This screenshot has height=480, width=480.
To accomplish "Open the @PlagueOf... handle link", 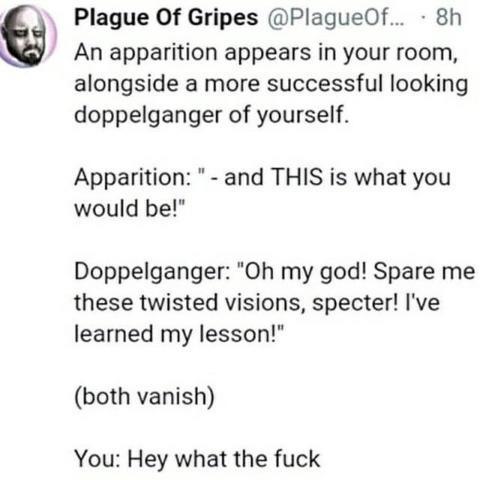I will (x=335, y=18).
